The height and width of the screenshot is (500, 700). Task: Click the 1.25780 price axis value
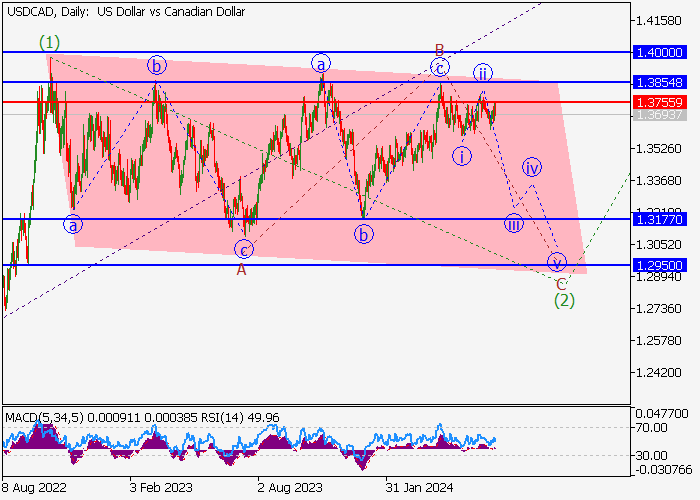[x=659, y=341]
